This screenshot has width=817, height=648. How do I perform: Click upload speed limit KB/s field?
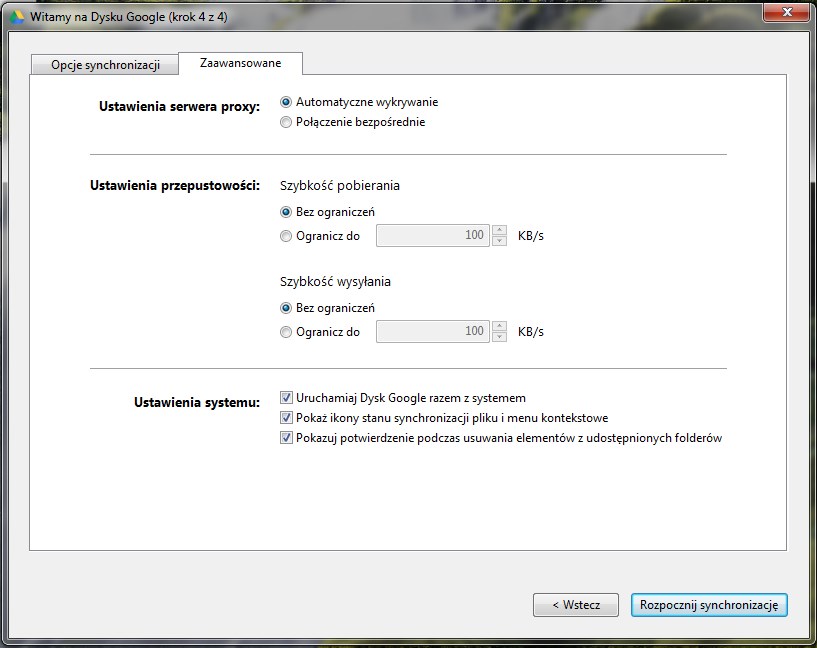pos(432,331)
